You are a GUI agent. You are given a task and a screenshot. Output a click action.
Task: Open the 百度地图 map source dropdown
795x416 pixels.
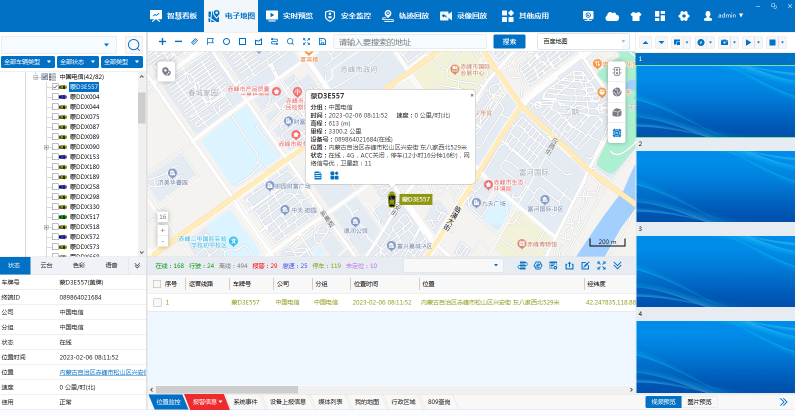click(584, 42)
